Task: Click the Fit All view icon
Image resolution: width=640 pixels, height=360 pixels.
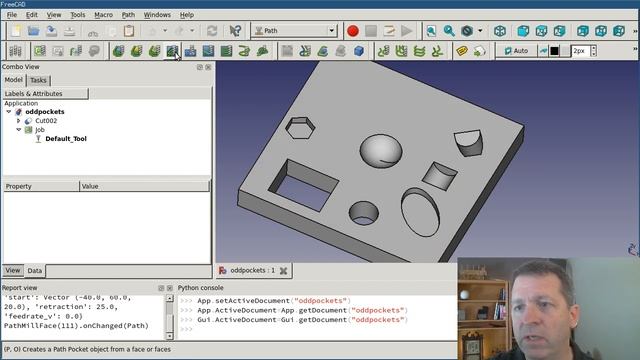Action: coord(431,31)
